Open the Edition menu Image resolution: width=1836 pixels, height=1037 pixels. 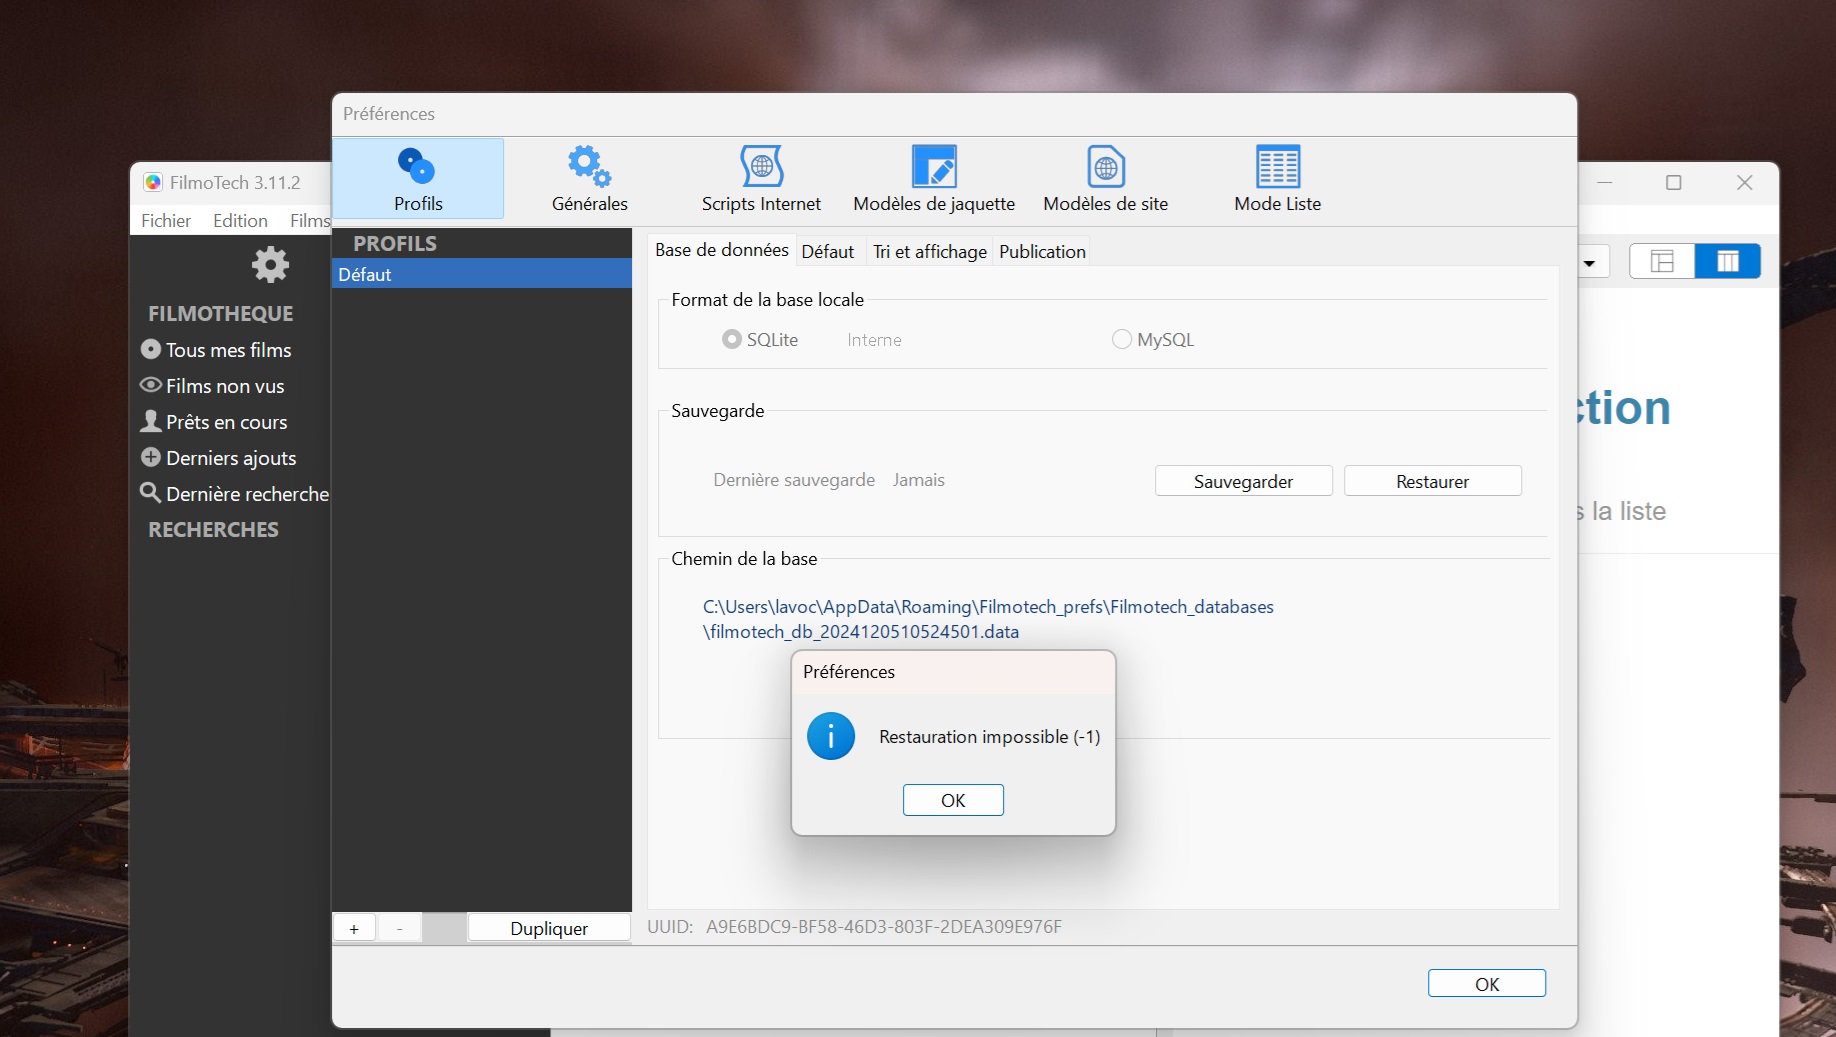coord(240,221)
